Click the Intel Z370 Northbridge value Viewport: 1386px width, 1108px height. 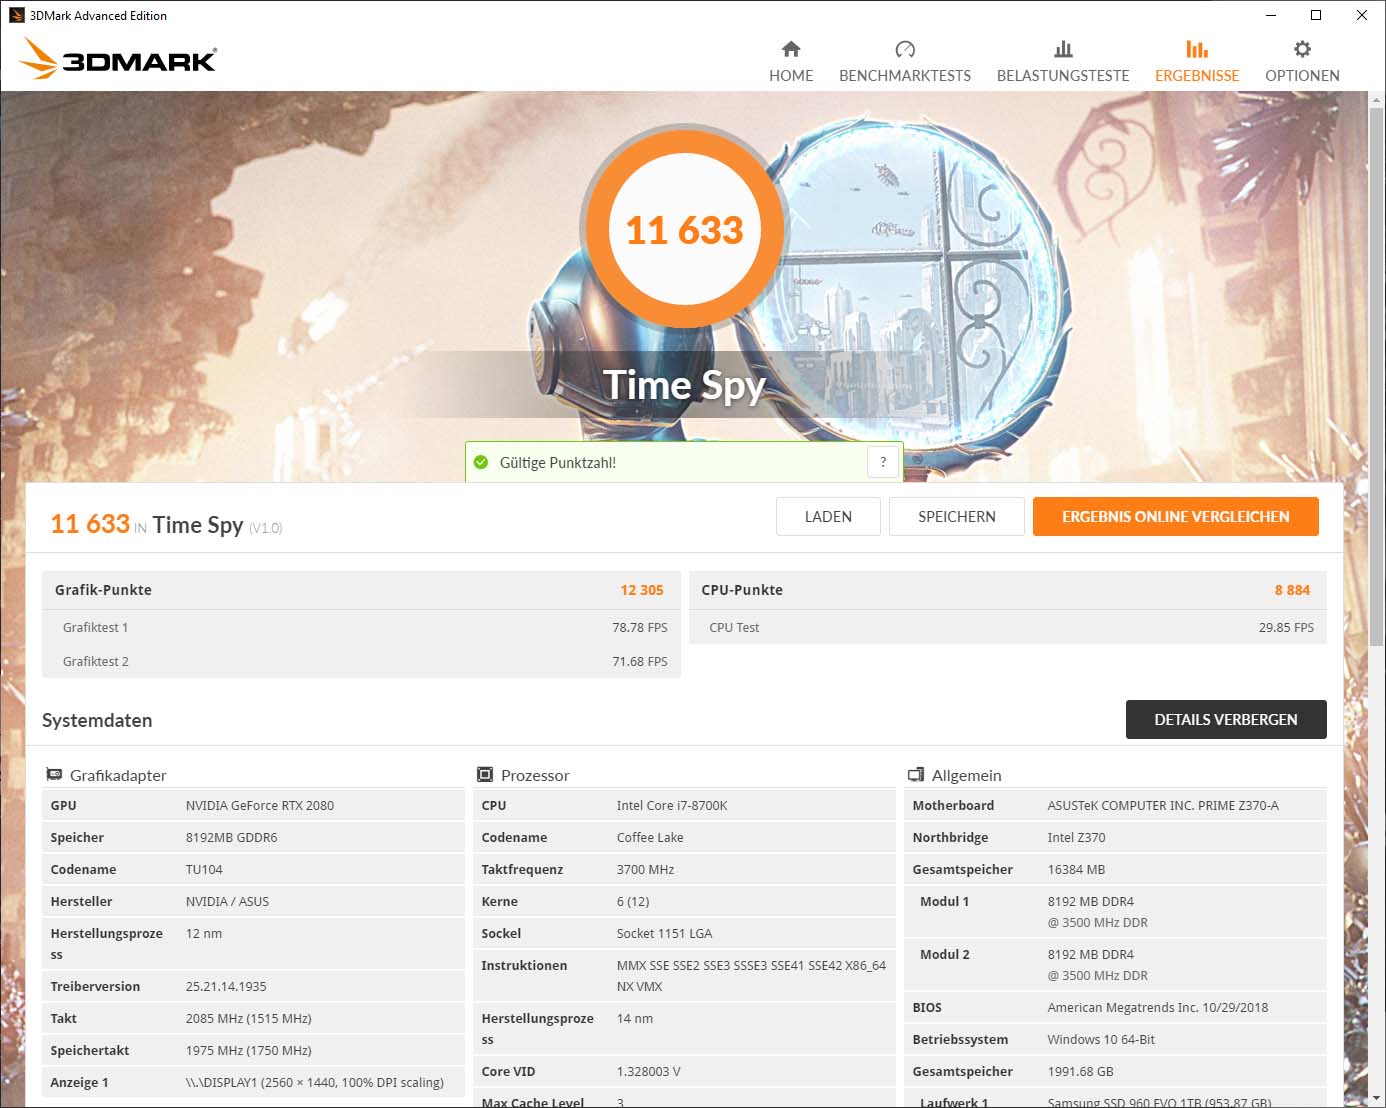pyautogui.click(x=1076, y=837)
